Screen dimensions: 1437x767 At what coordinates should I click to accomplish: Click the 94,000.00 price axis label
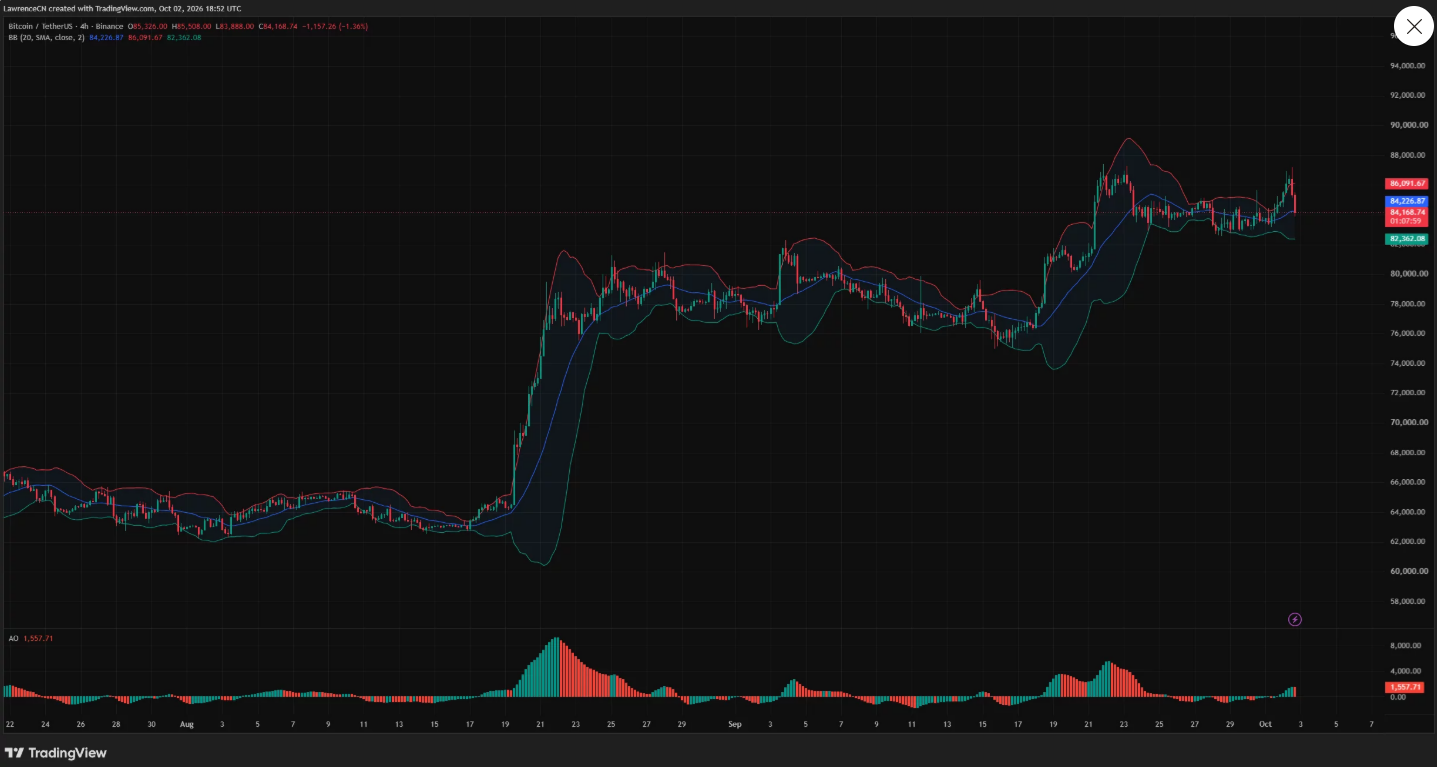click(1408, 67)
